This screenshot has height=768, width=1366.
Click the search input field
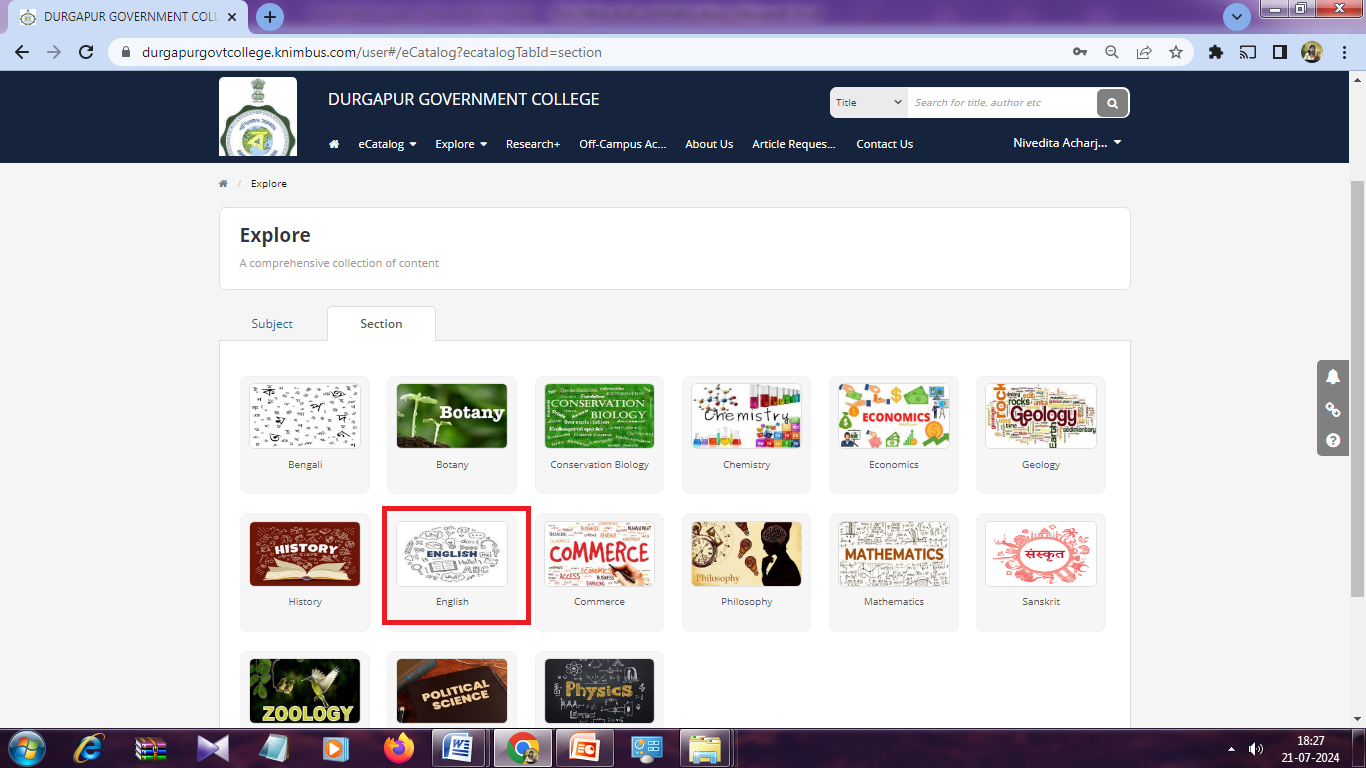click(1000, 103)
